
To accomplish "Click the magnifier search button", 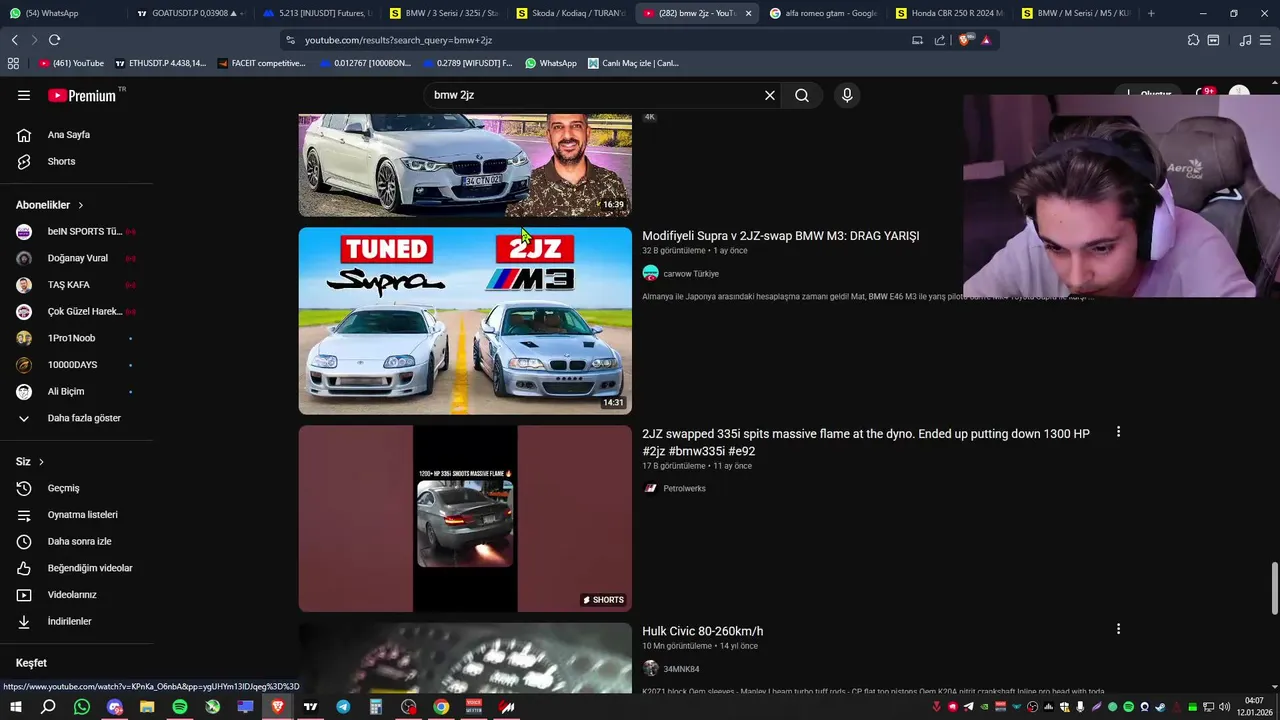I will (802, 95).
